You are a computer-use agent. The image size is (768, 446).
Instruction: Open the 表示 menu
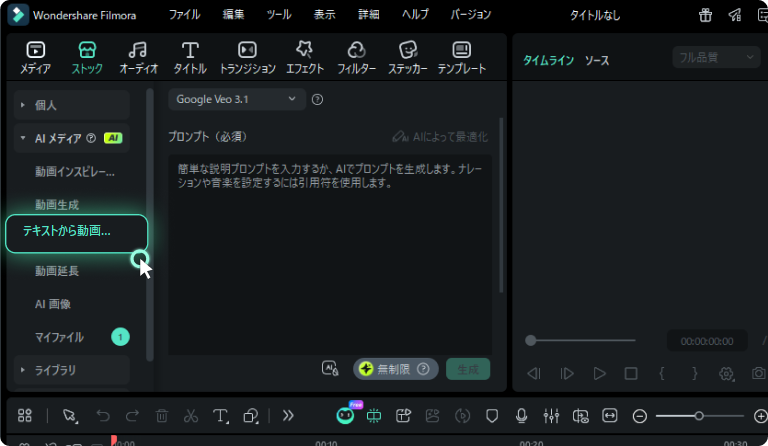coord(324,15)
